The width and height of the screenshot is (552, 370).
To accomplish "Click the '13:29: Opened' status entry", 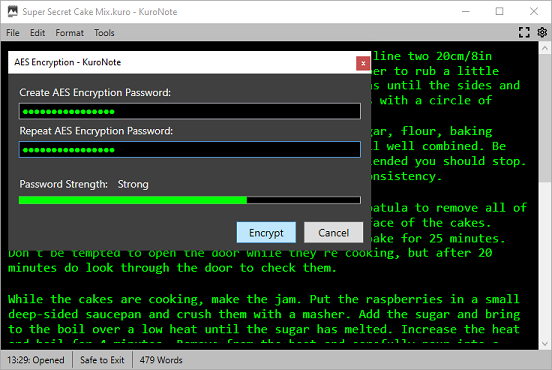I will click(x=36, y=360).
